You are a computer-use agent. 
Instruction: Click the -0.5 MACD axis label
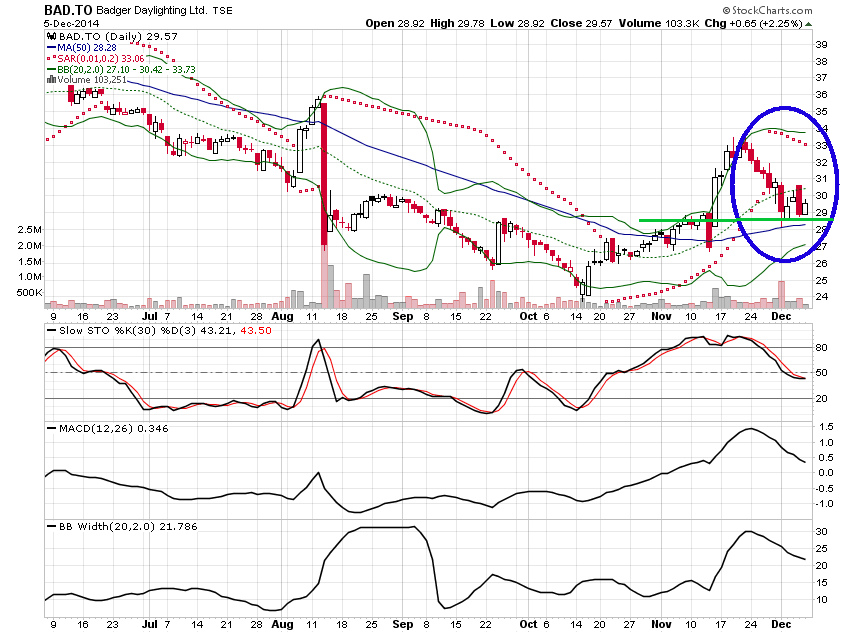[825, 488]
